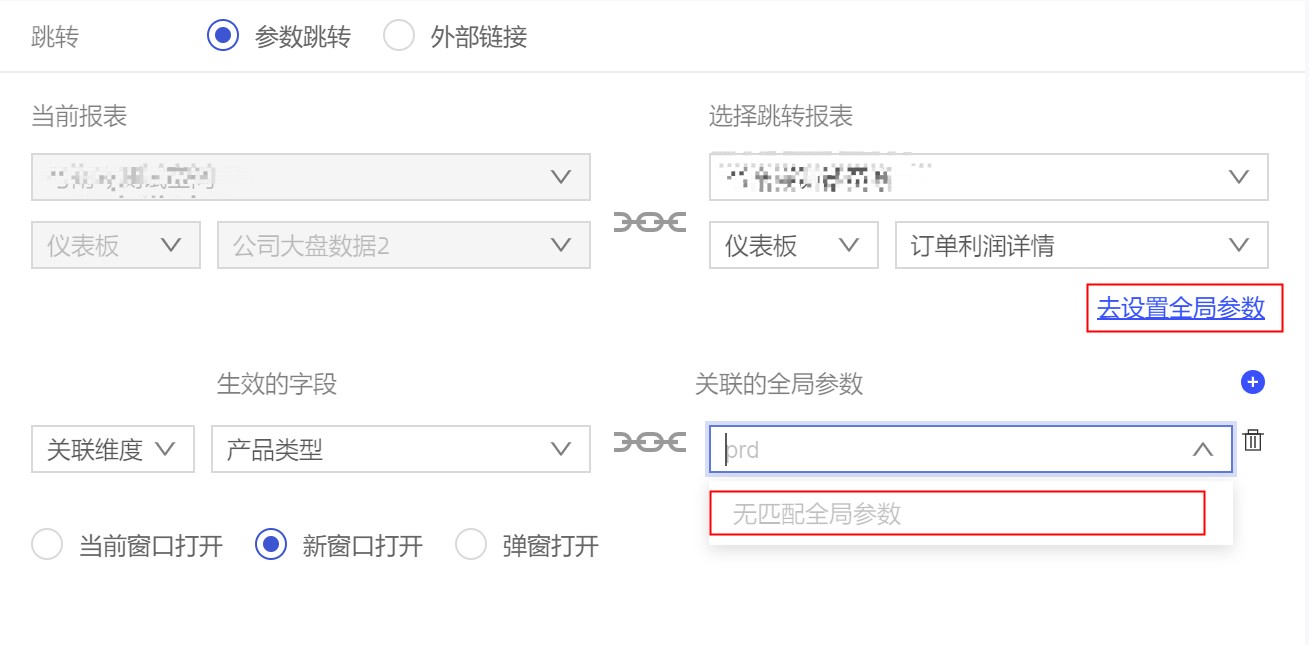Click the 去设置全局参数 link
1309x645 pixels.
(x=1180, y=308)
